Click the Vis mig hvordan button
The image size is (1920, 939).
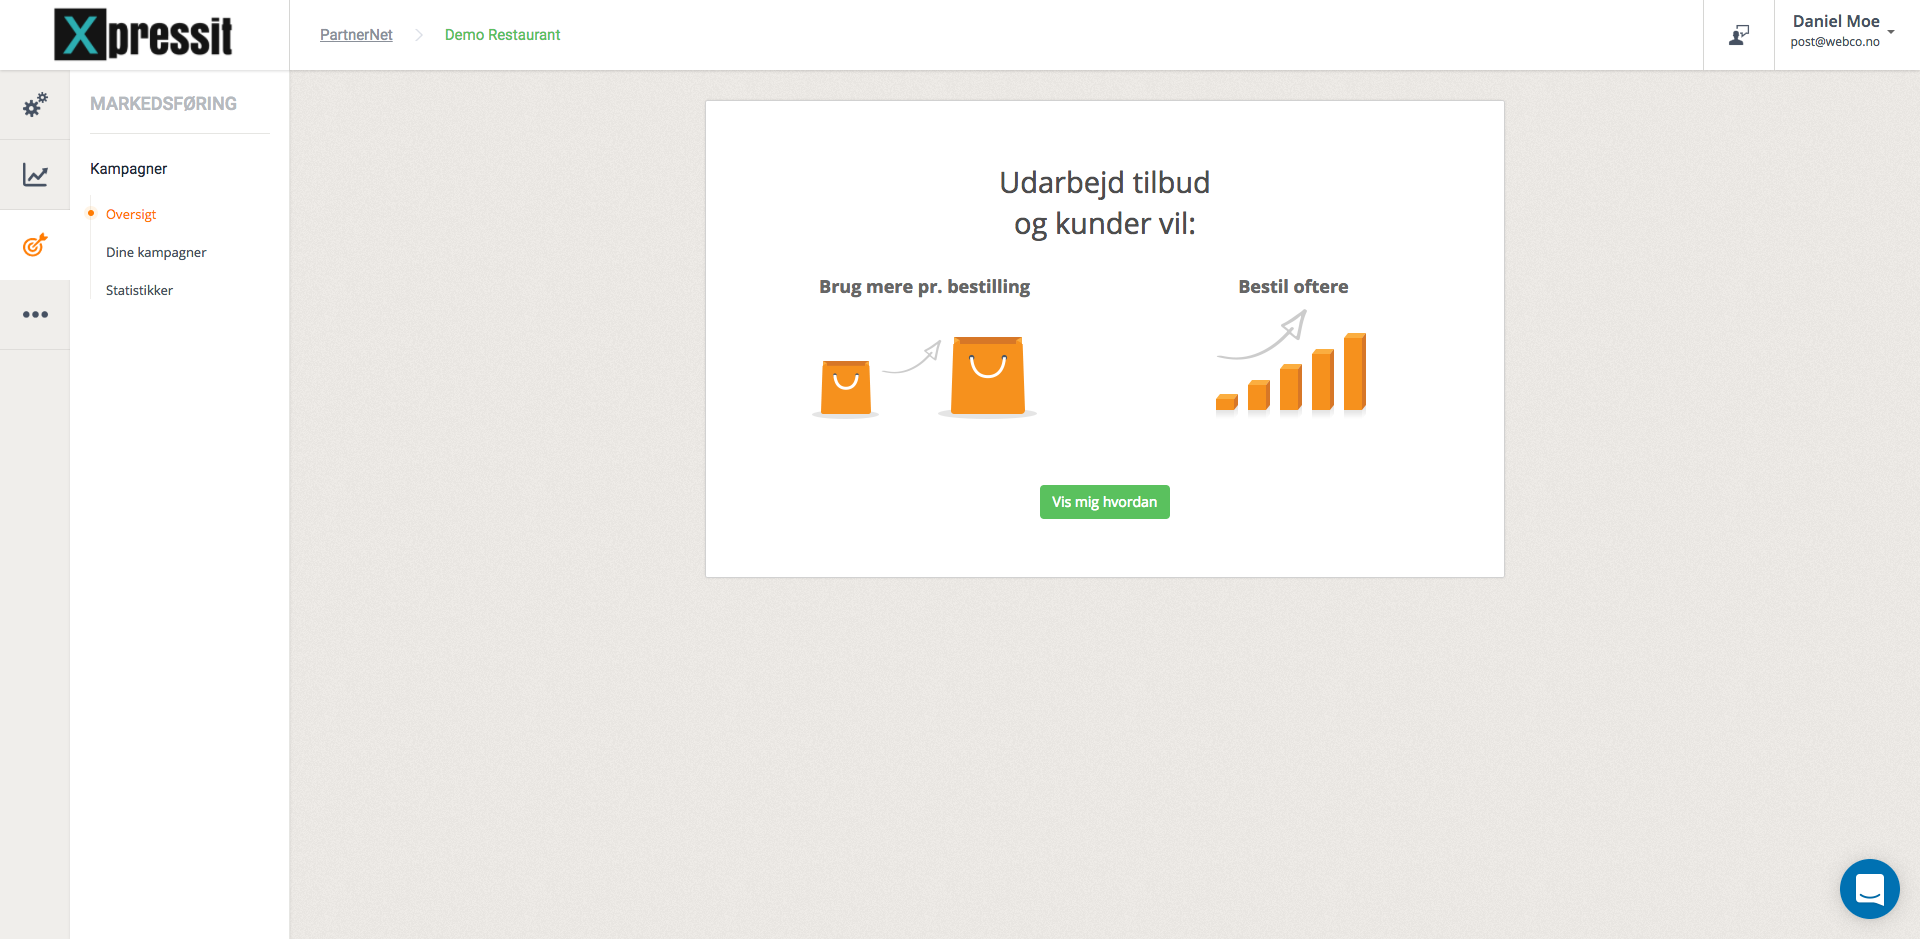coord(1104,502)
